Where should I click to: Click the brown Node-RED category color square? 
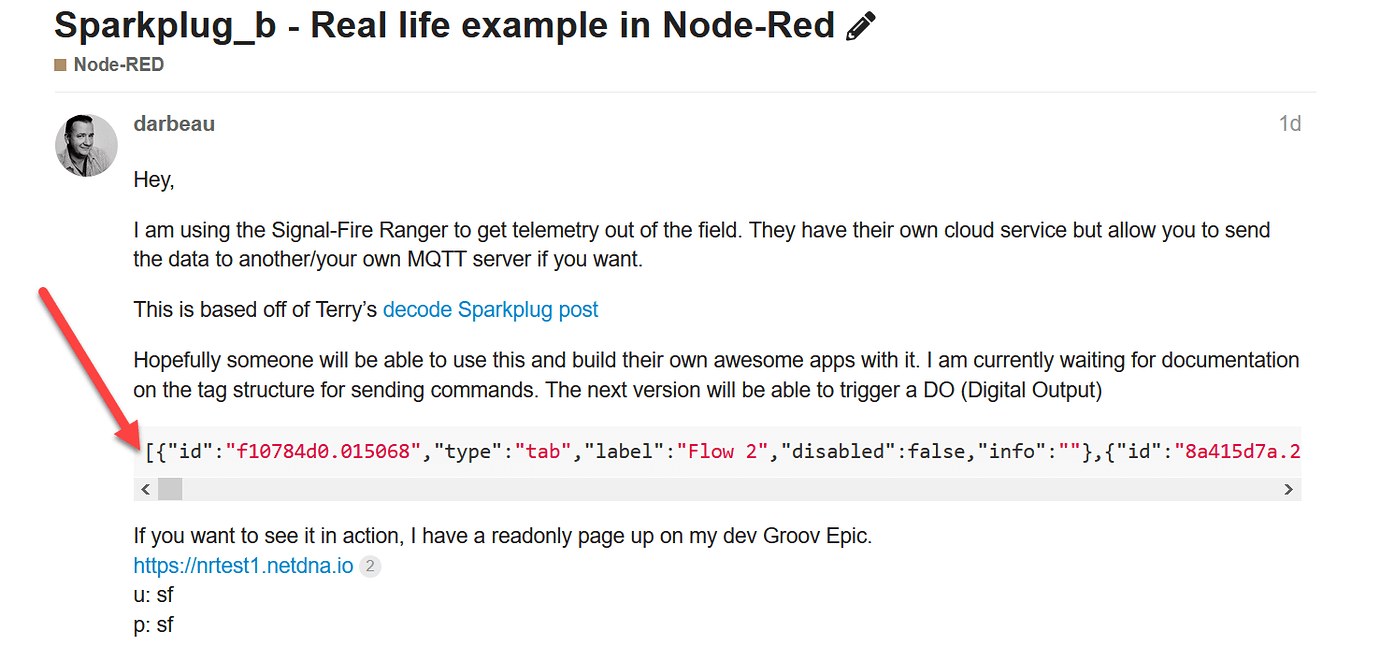(58, 64)
